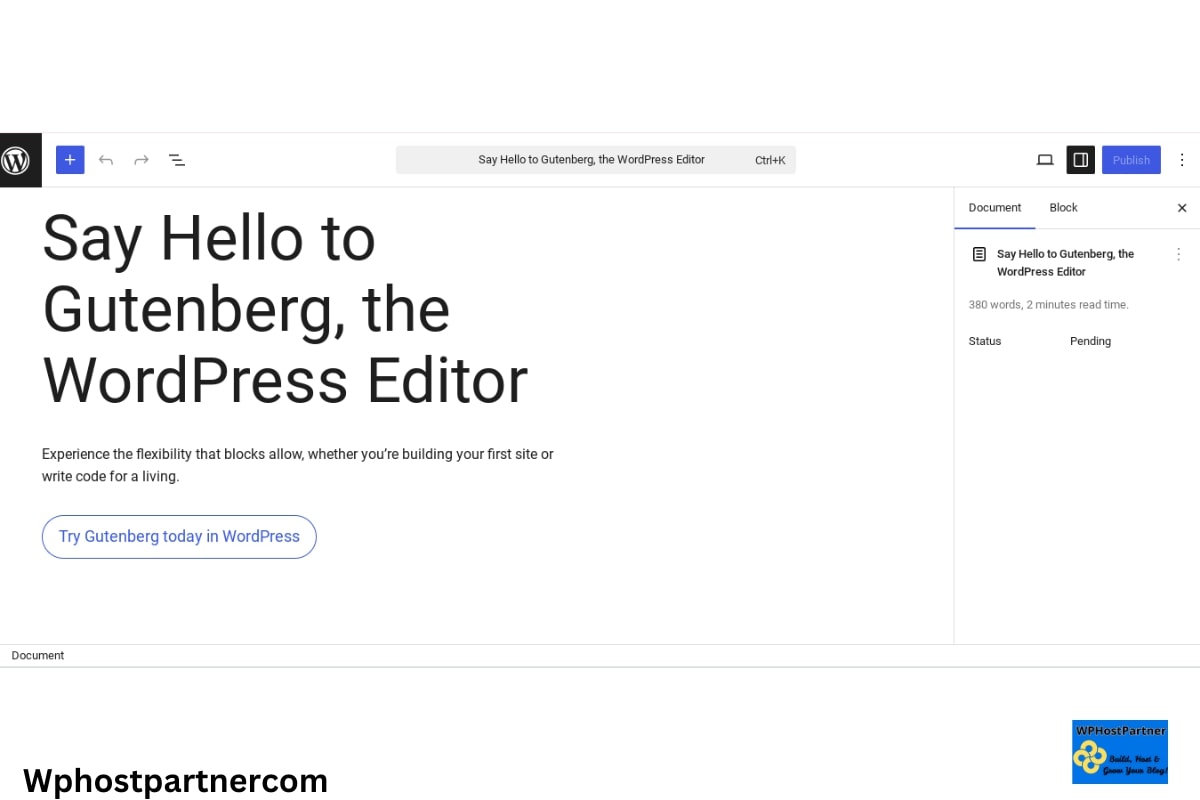The height and width of the screenshot is (800, 1200).
Task: Switch to the Block tab
Action: [1063, 208]
